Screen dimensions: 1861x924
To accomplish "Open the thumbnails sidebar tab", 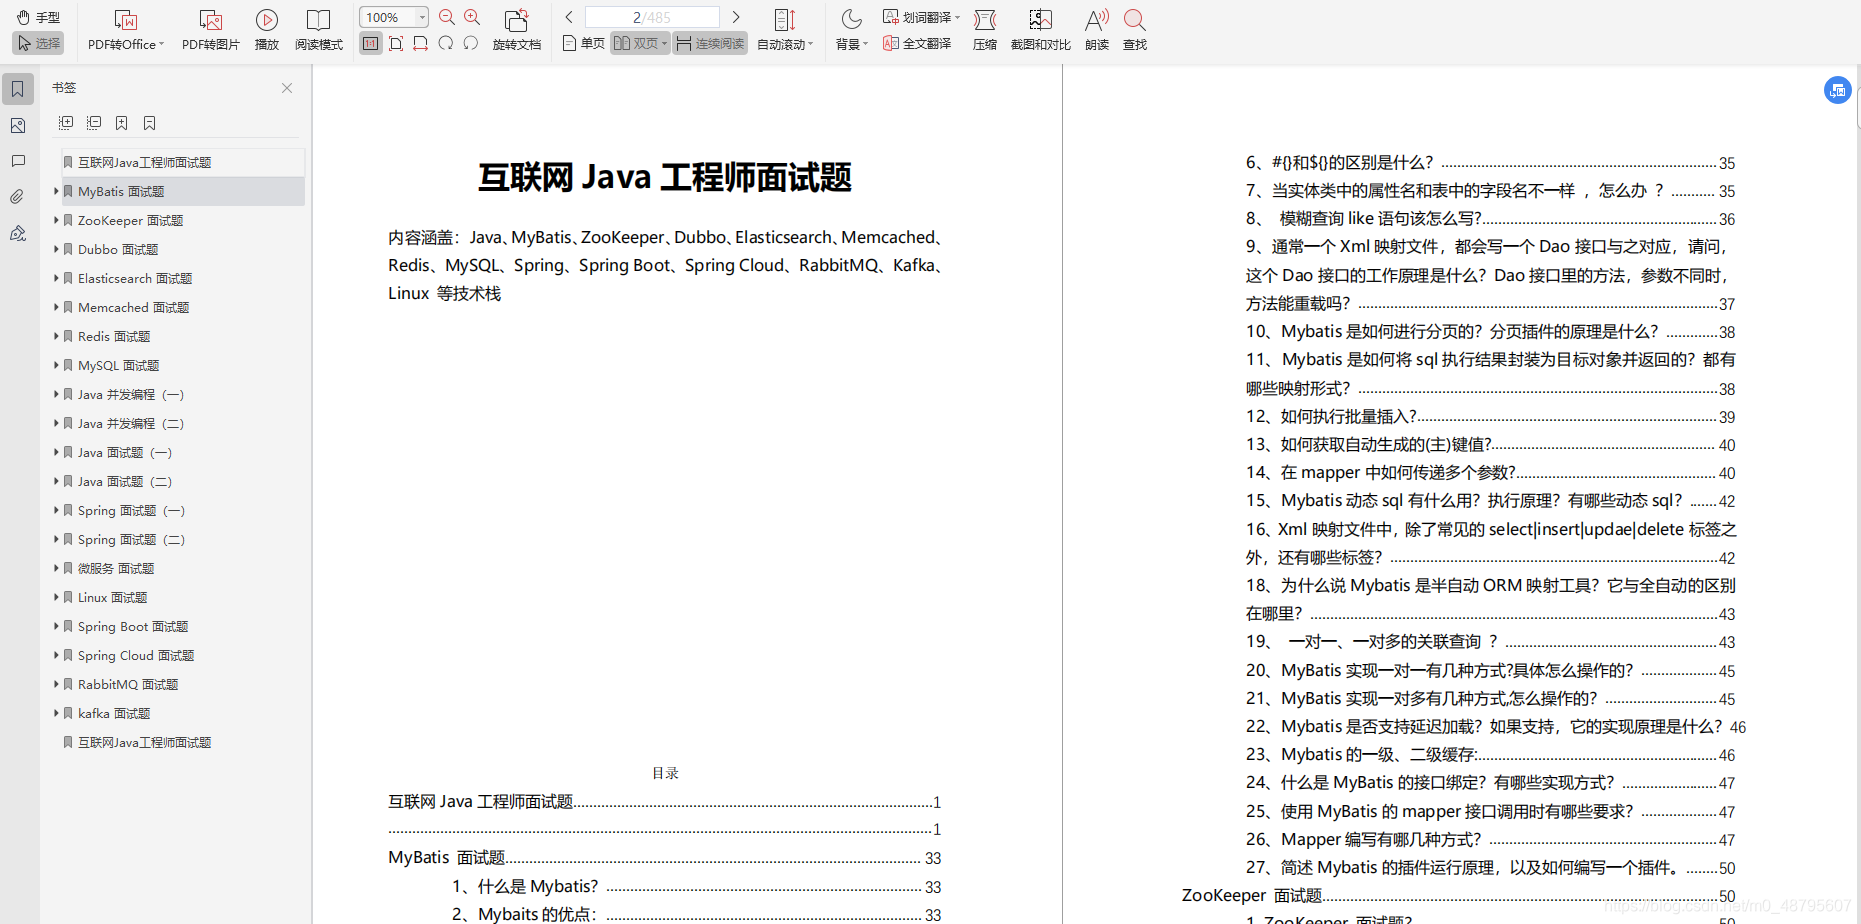I will (18, 125).
